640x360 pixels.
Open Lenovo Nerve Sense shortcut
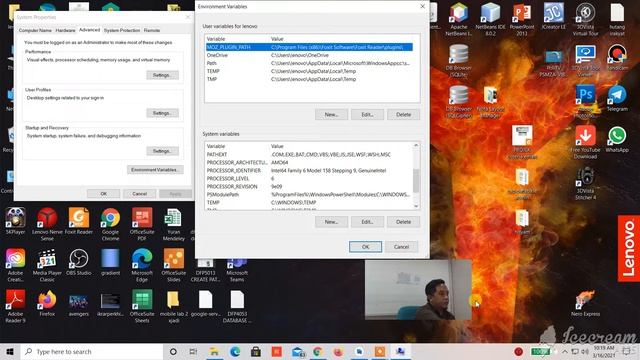click(47, 224)
